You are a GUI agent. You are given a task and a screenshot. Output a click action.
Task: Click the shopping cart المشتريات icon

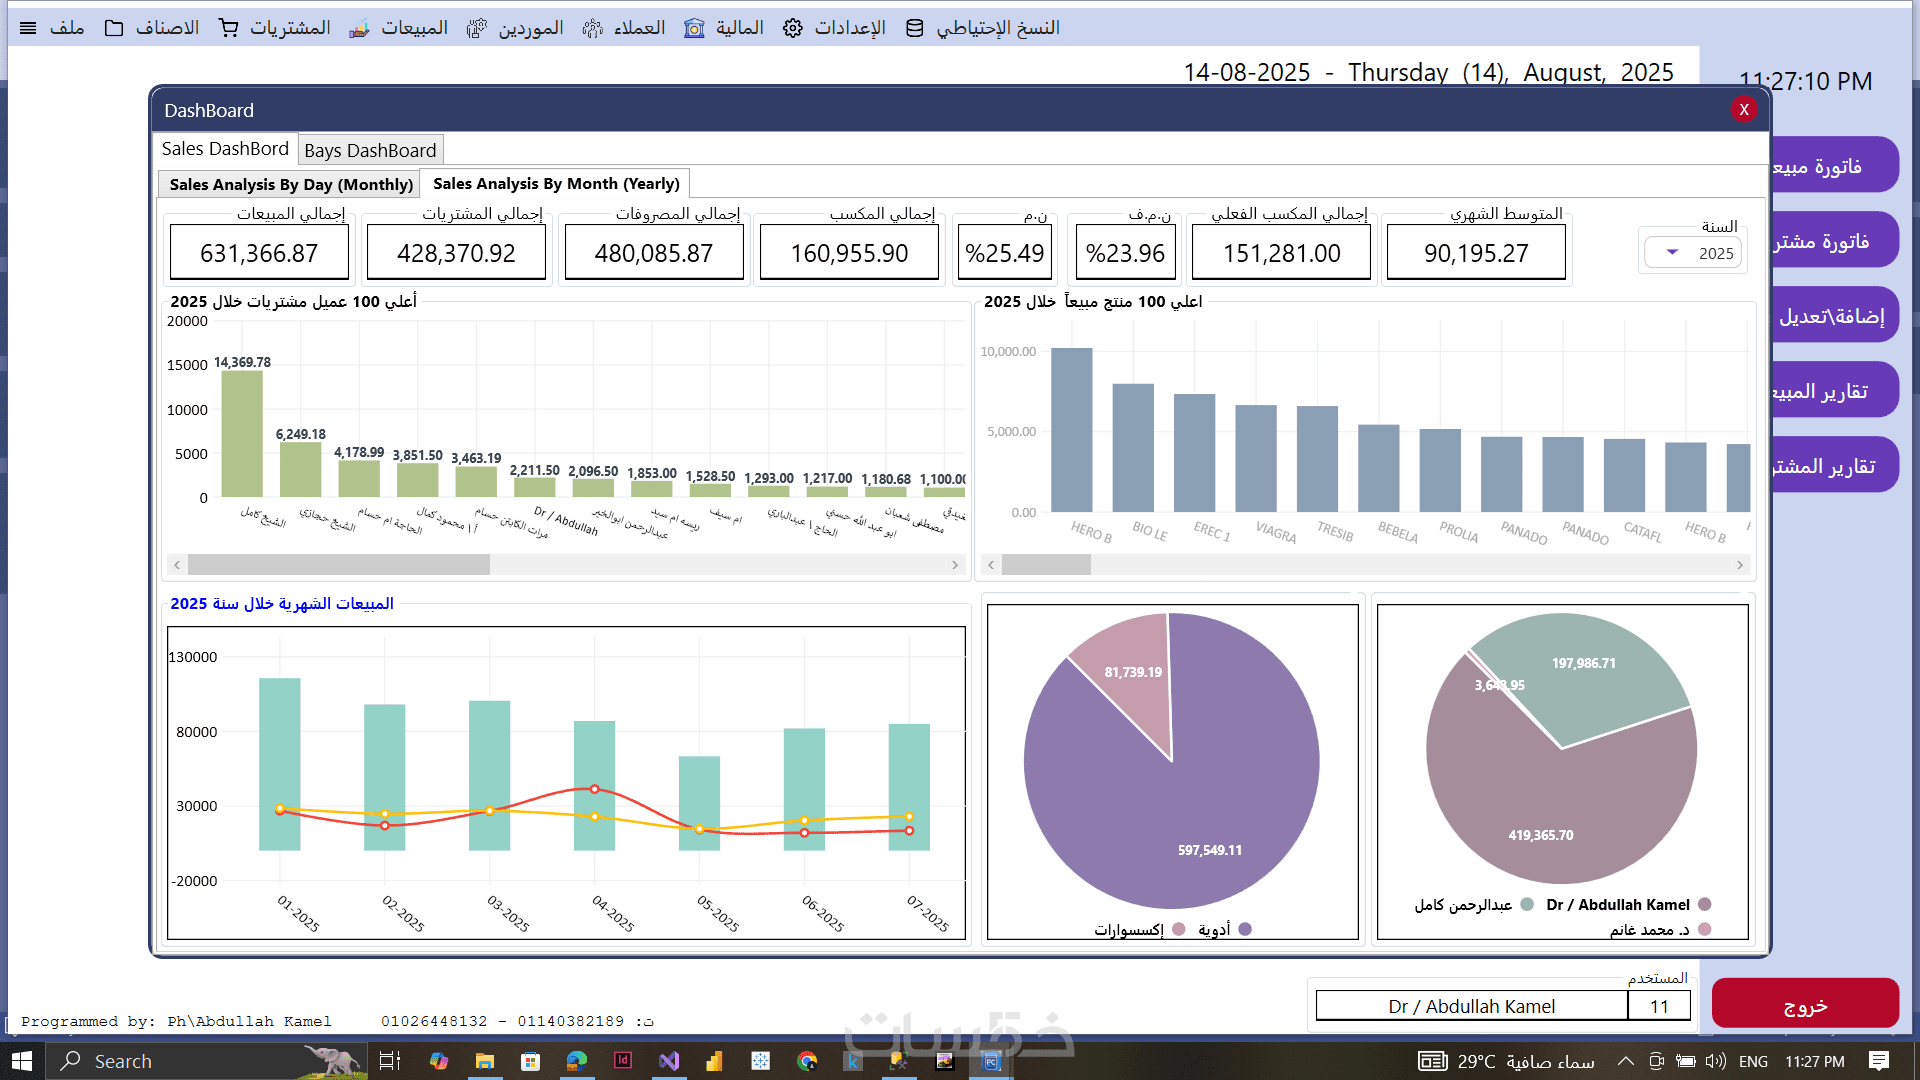(229, 28)
